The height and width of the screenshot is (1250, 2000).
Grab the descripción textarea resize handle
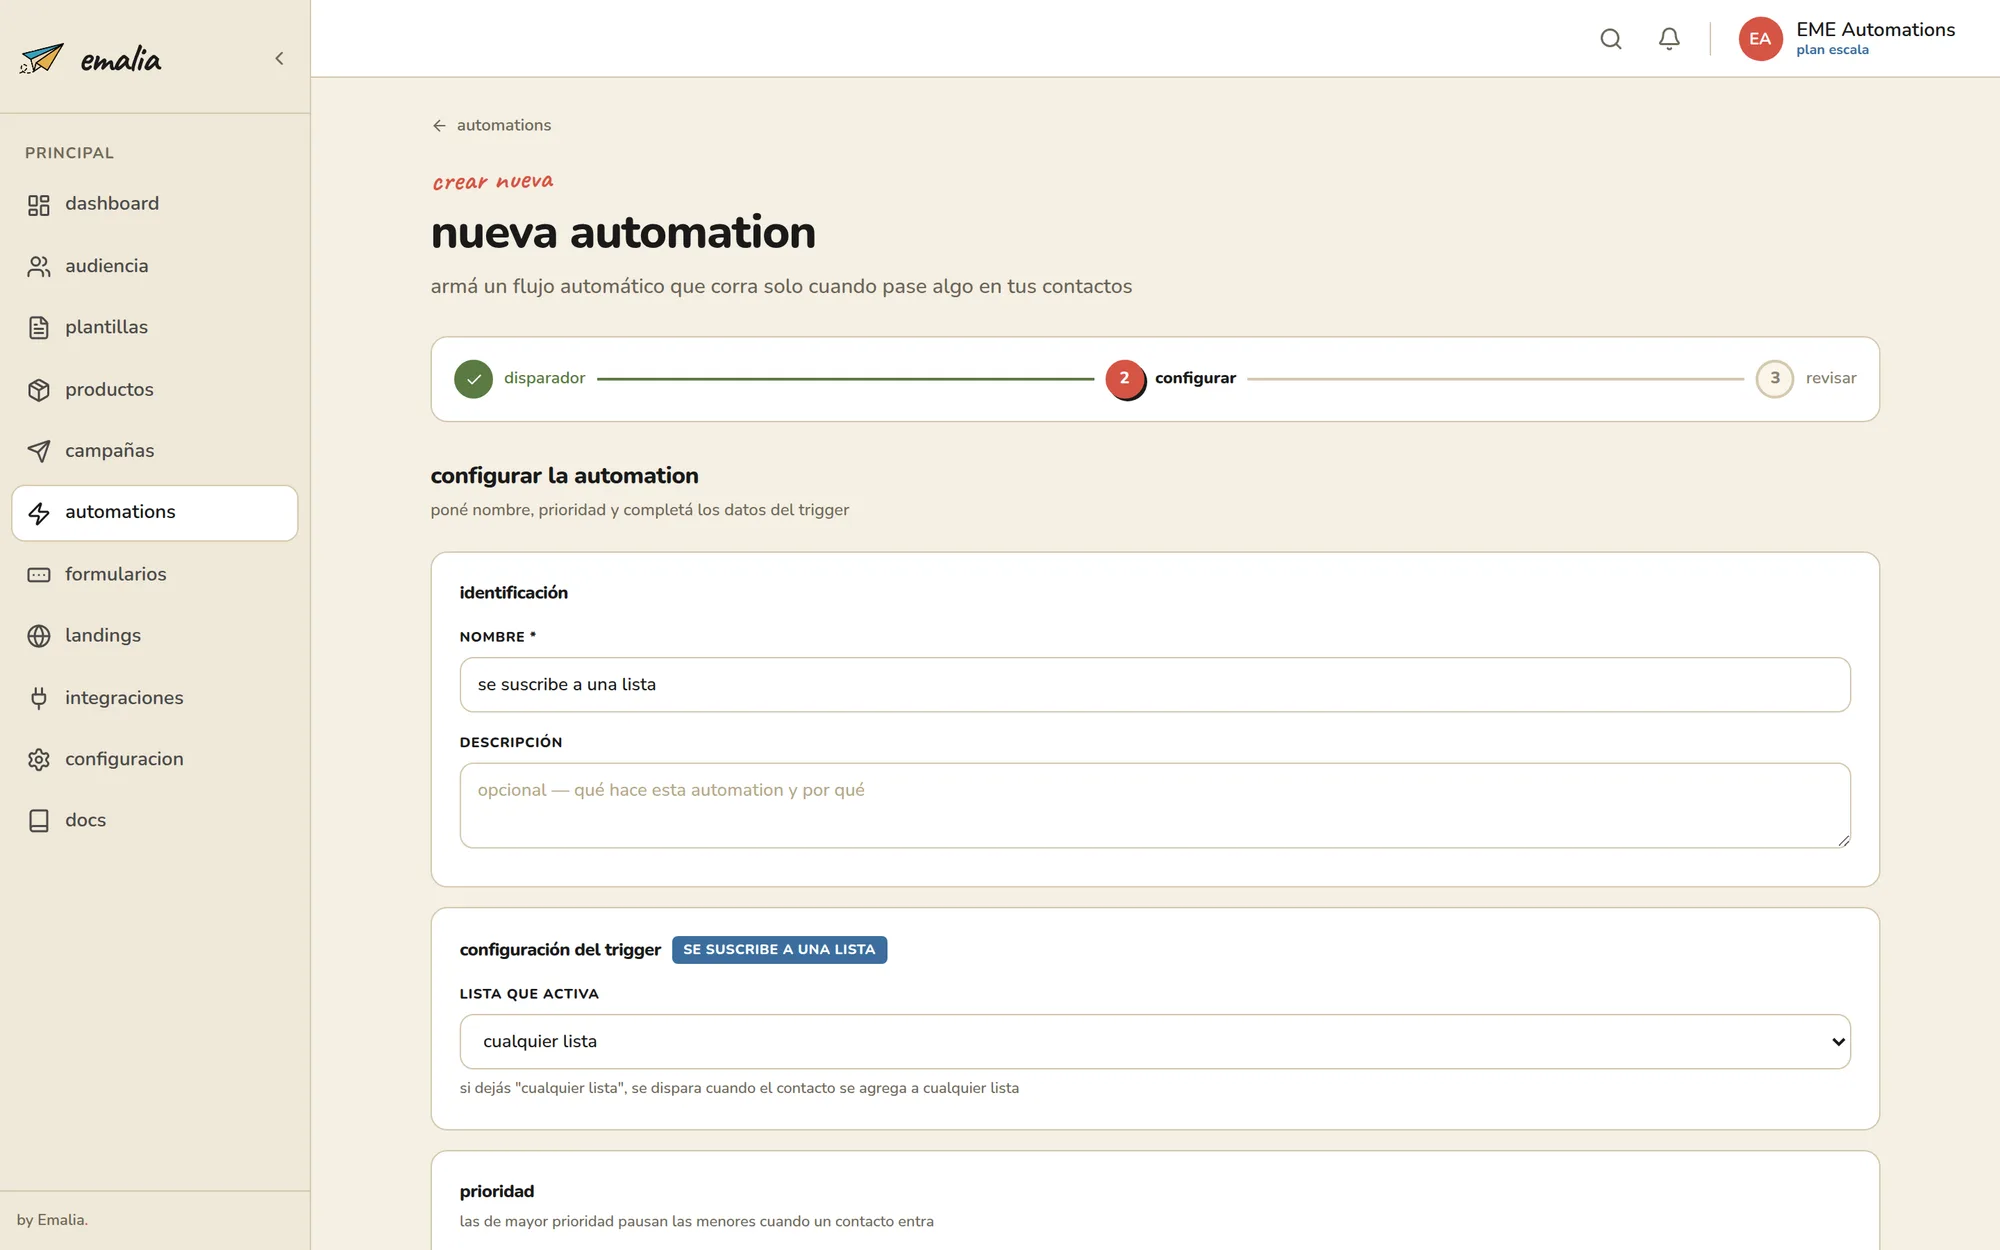pyautogui.click(x=1843, y=840)
